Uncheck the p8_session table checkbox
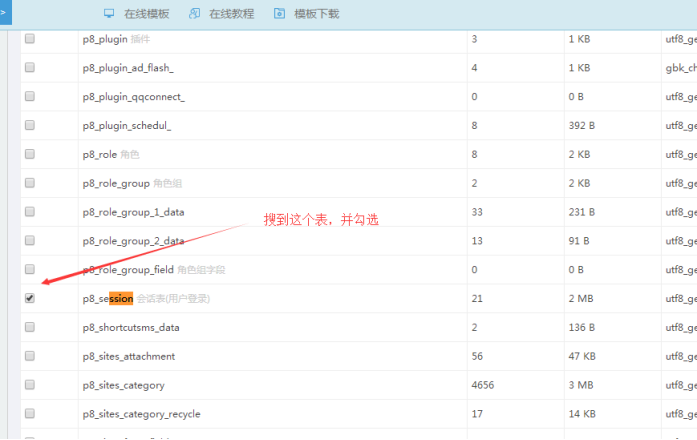 tap(30, 298)
